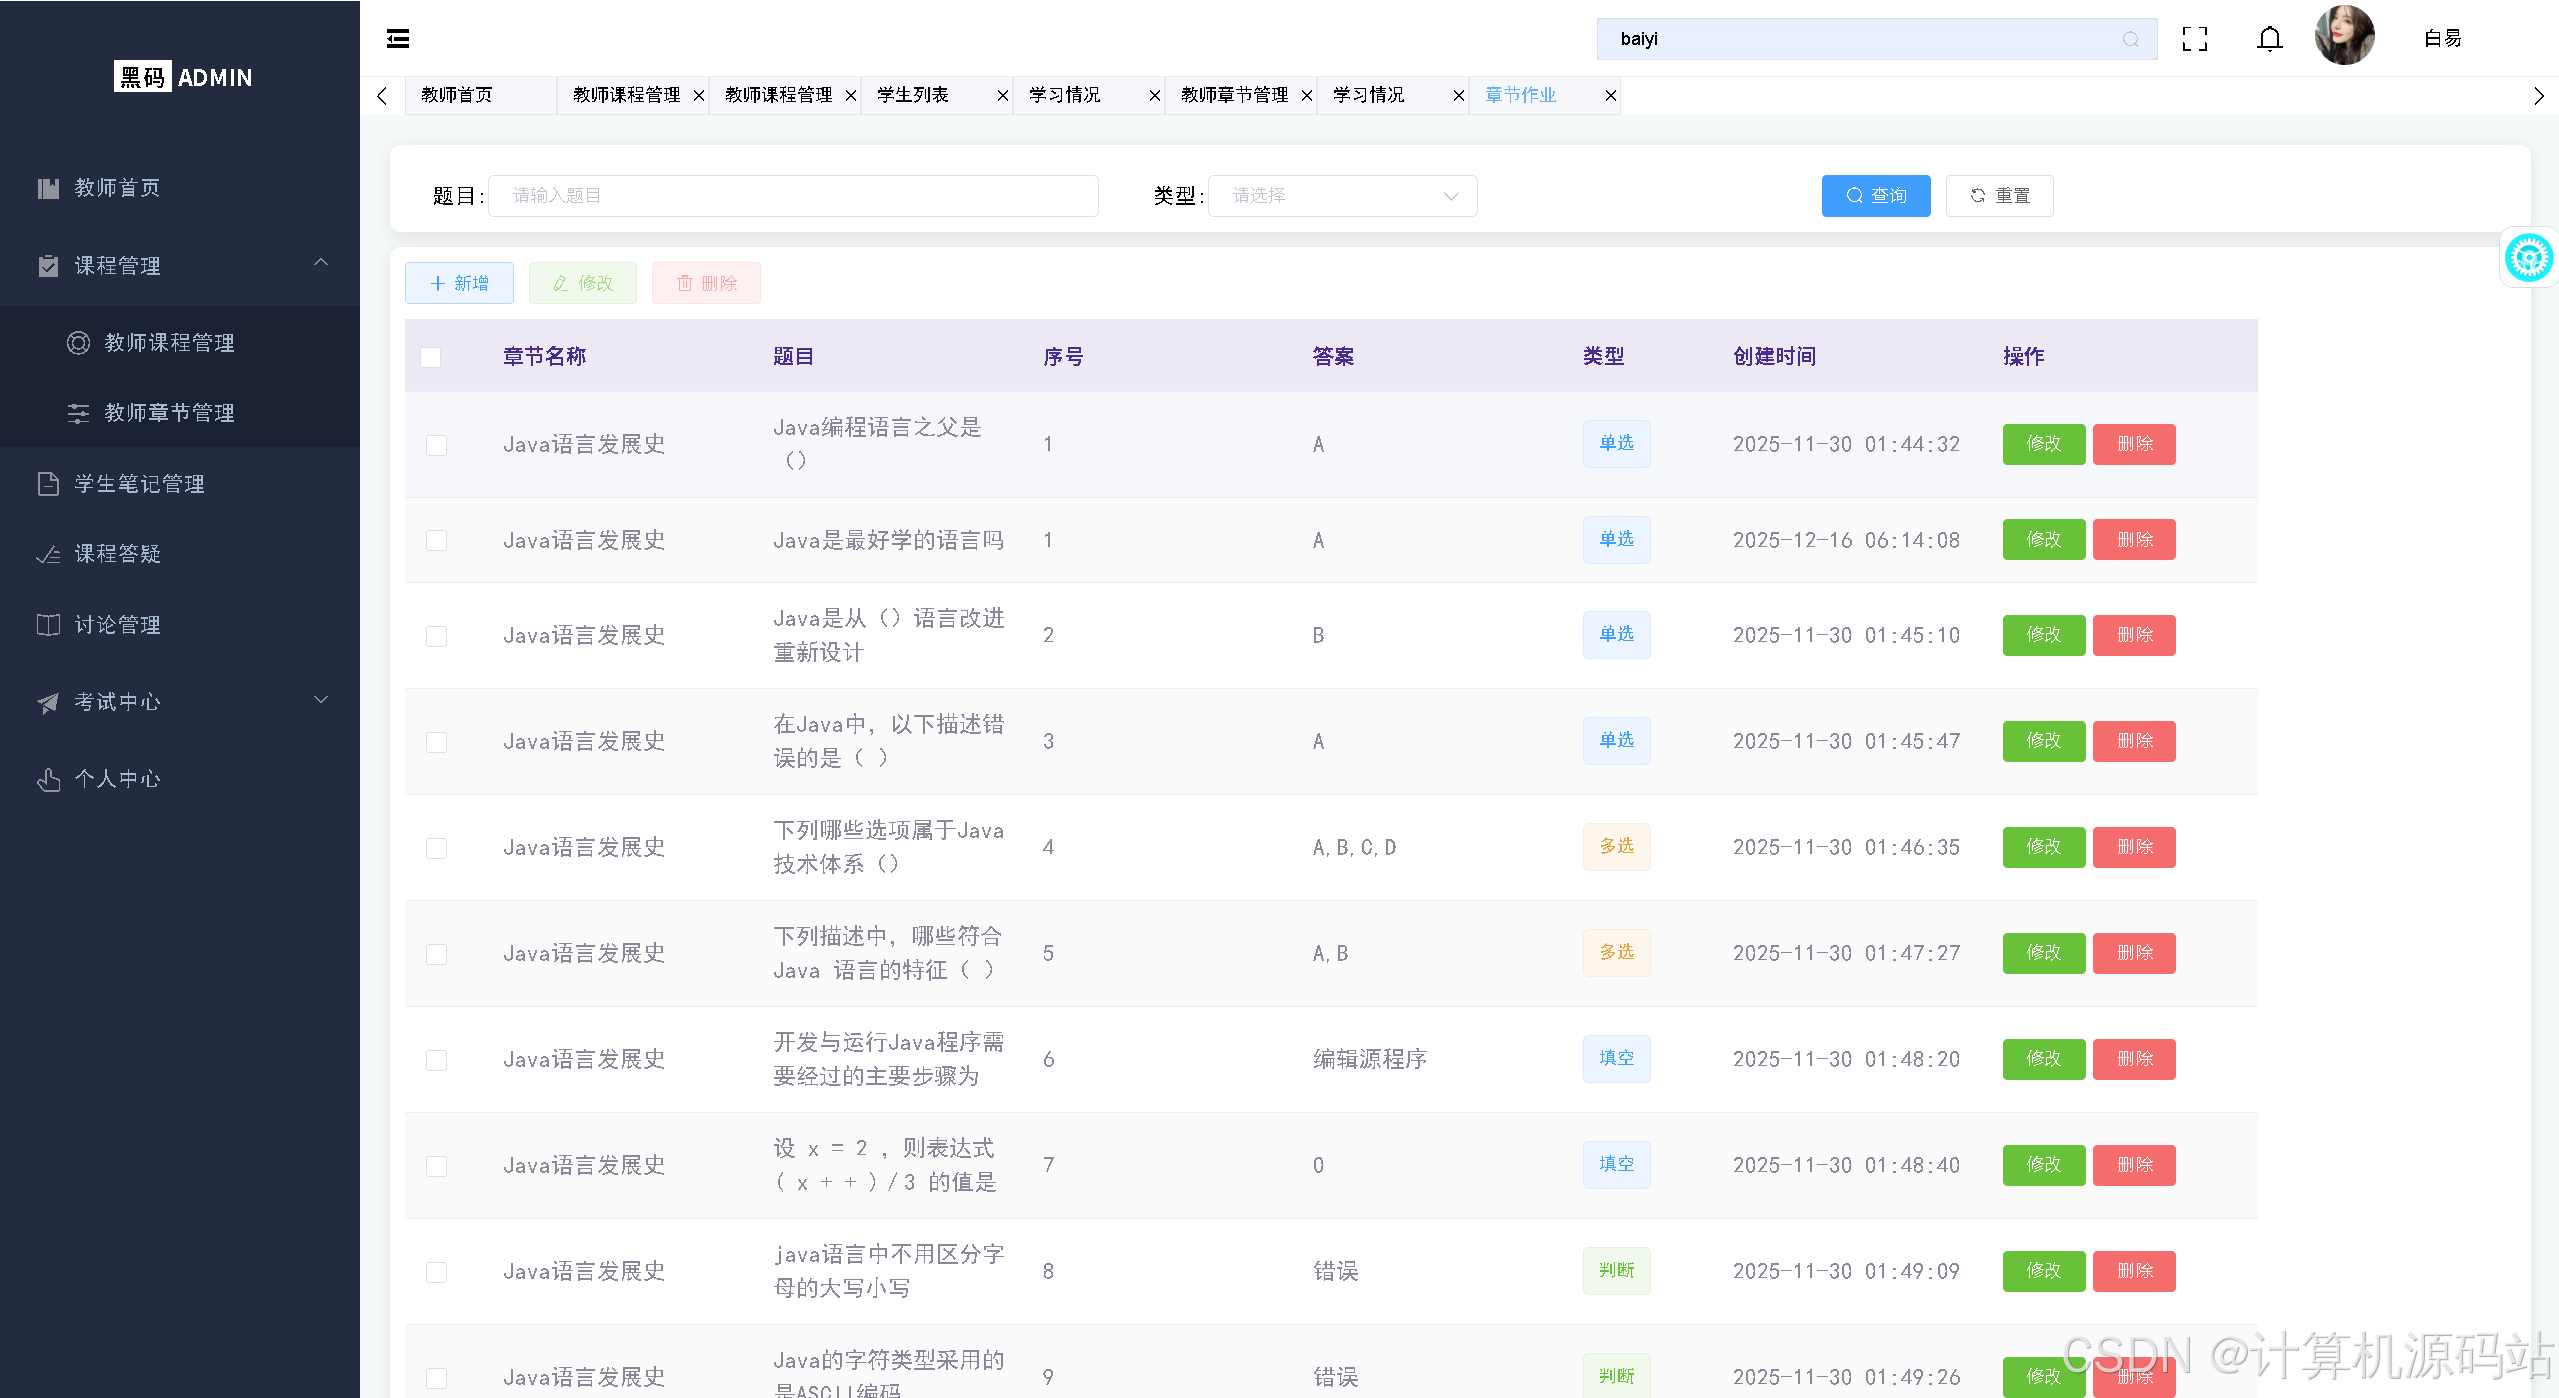The image size is (2559, 1398).
Task: Click the 新增 add button
Action: click(x=459, y=283)
